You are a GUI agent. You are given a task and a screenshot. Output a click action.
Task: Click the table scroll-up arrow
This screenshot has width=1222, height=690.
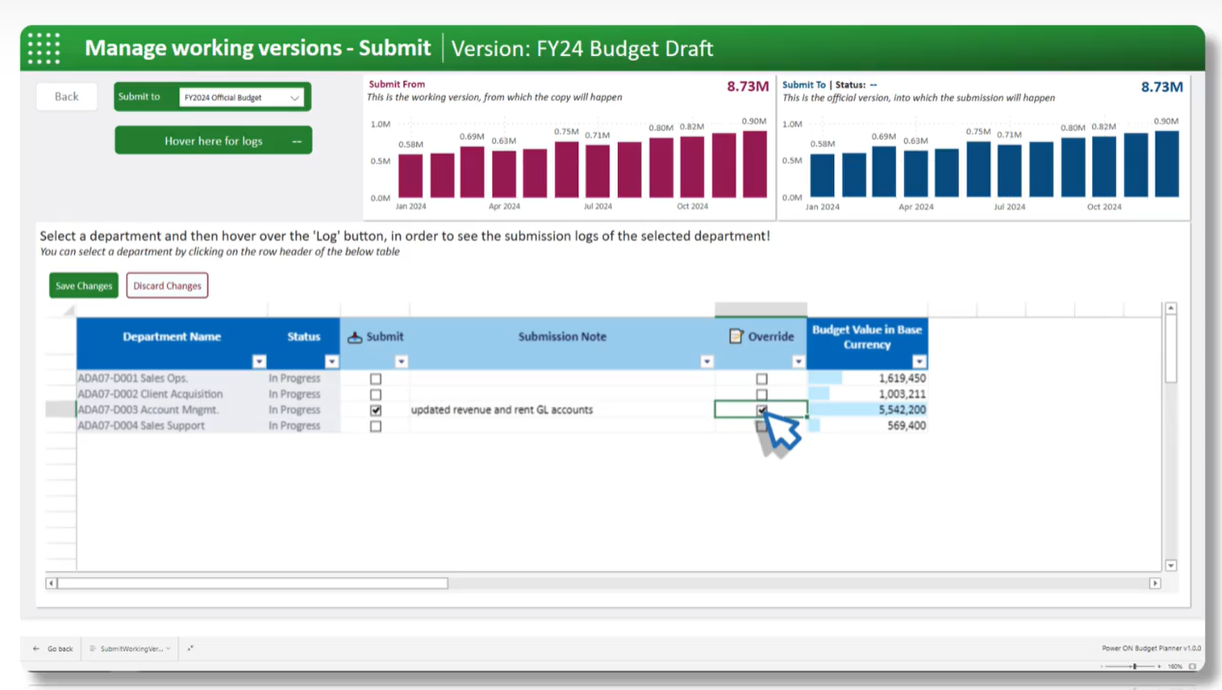coord(1170,309)
